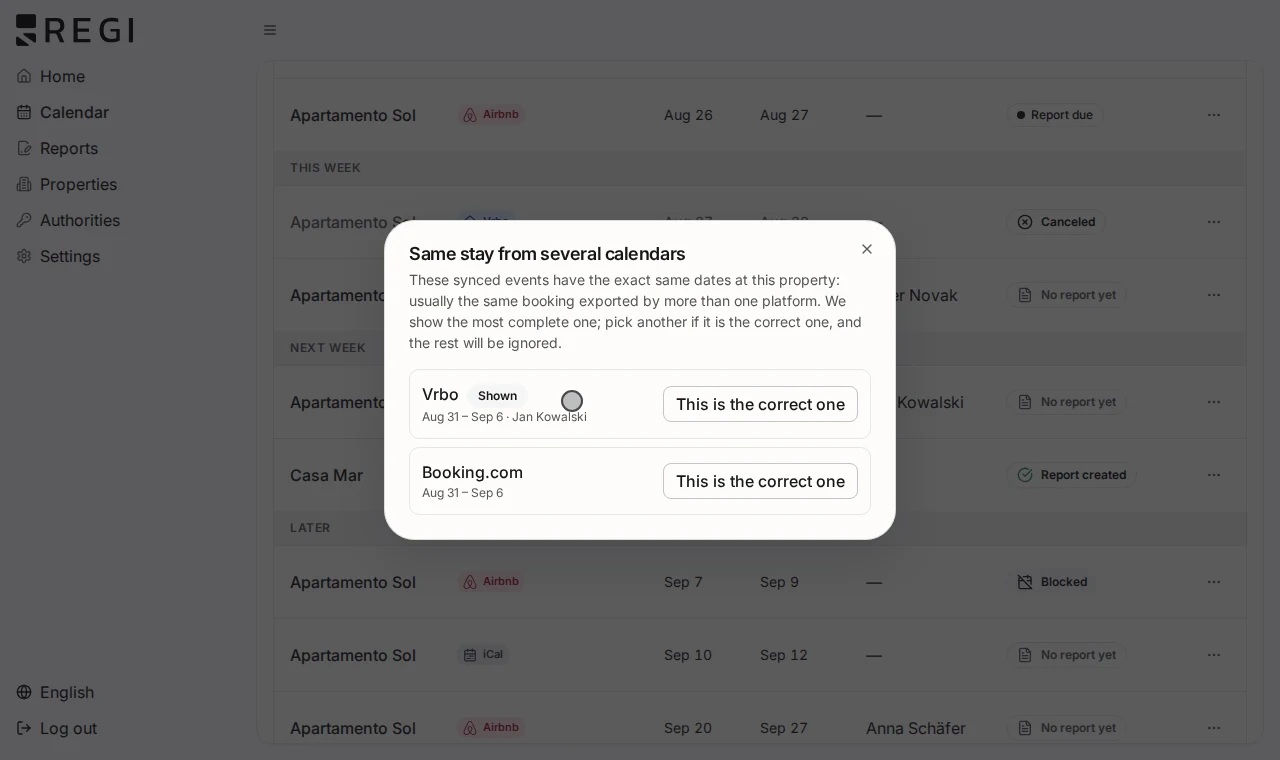This screenshot has height=760, width=1280.
Task: Open the Authorities page
Action: click(80, 220)
